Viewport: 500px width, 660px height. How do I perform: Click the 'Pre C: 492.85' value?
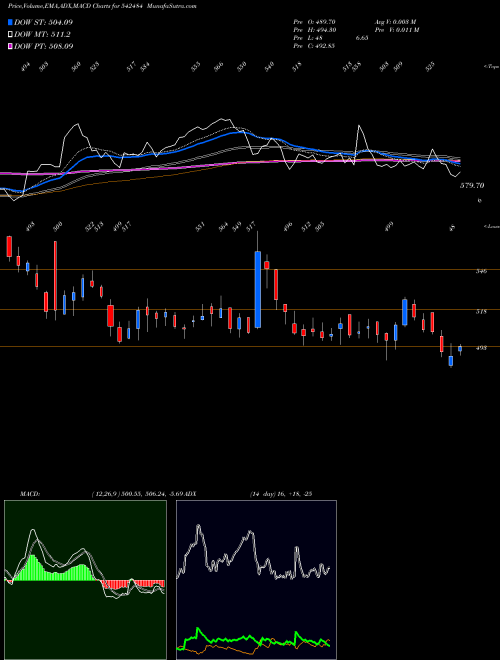[314, 46]
